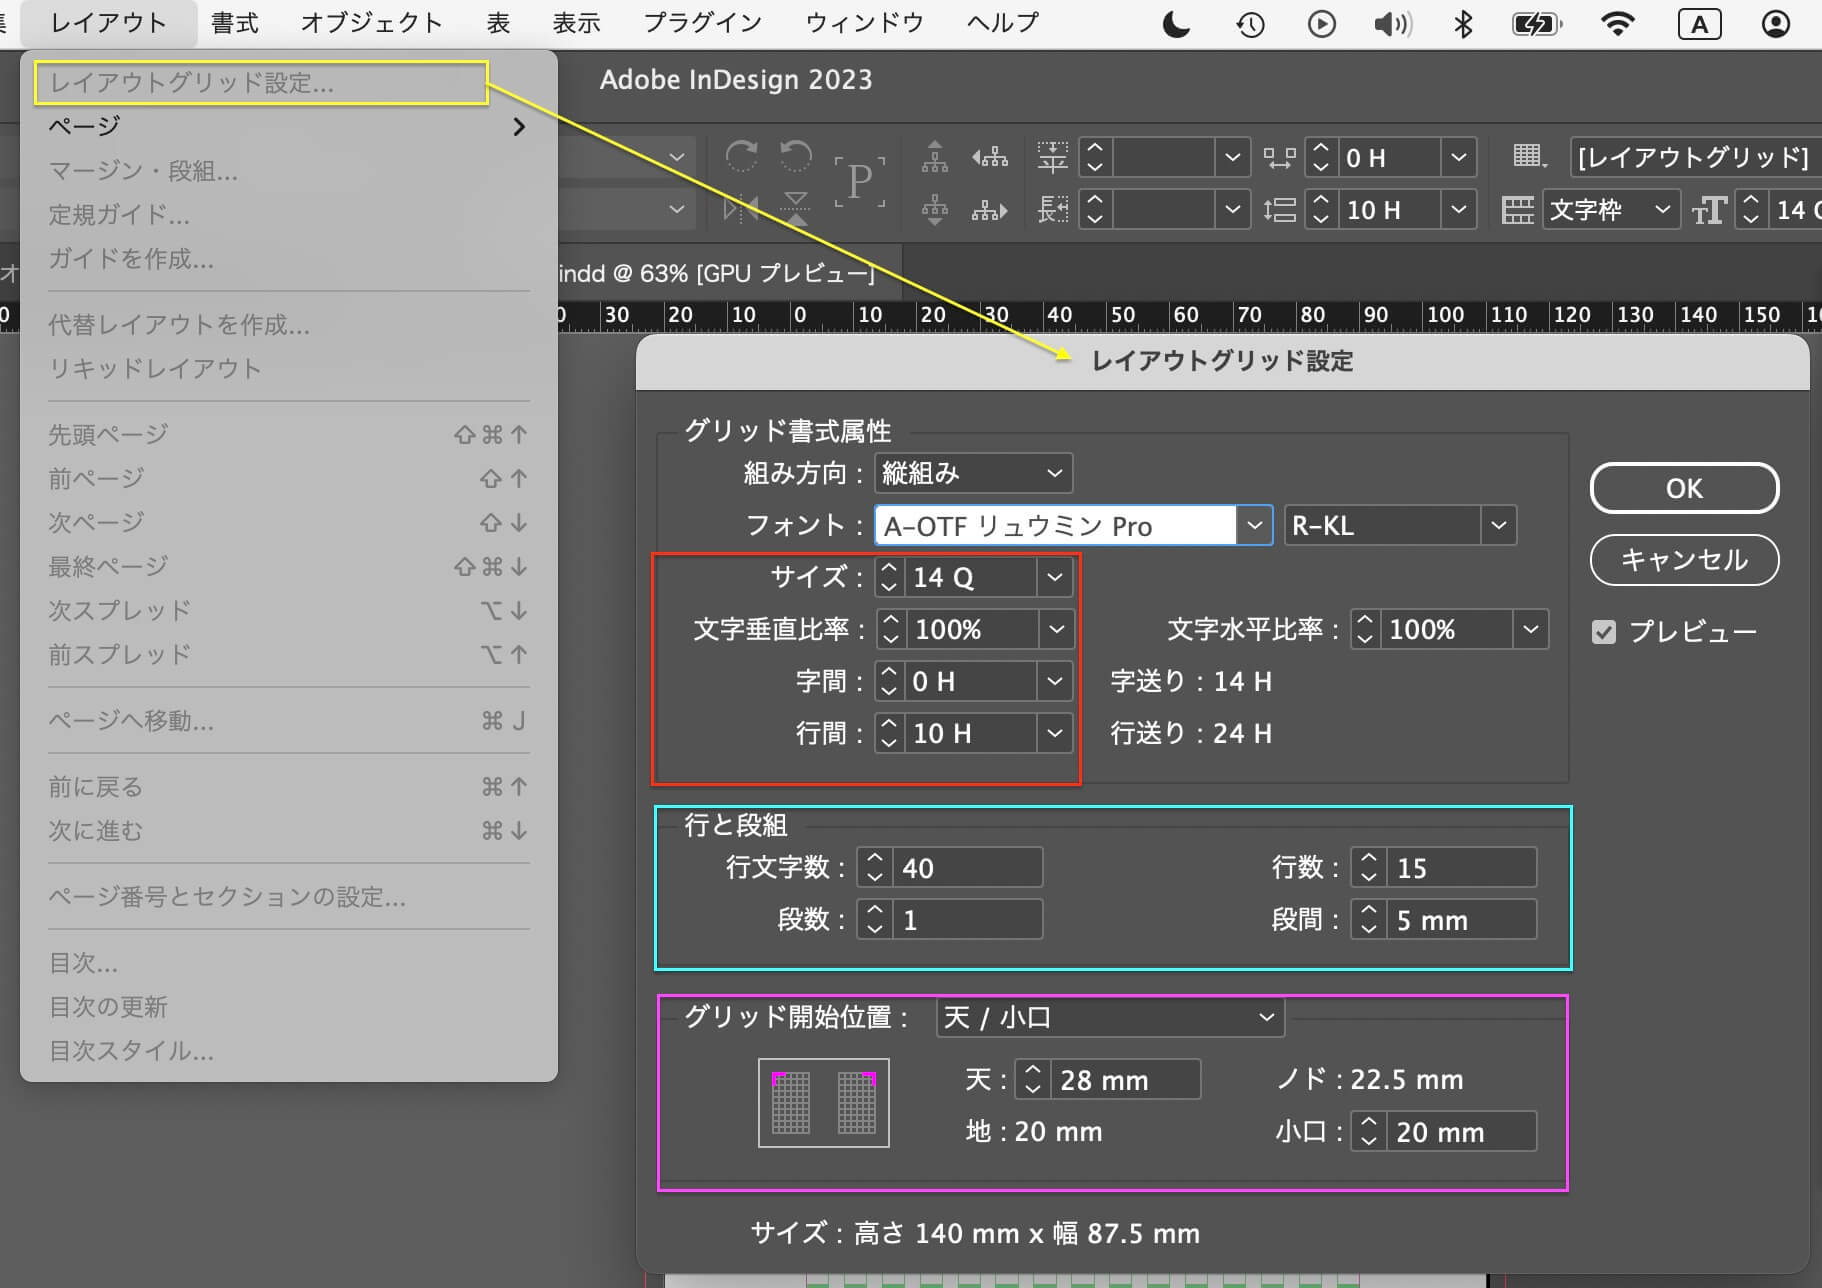
Task: Click the rotate counterclockwise icon
Action: (796, 156)
